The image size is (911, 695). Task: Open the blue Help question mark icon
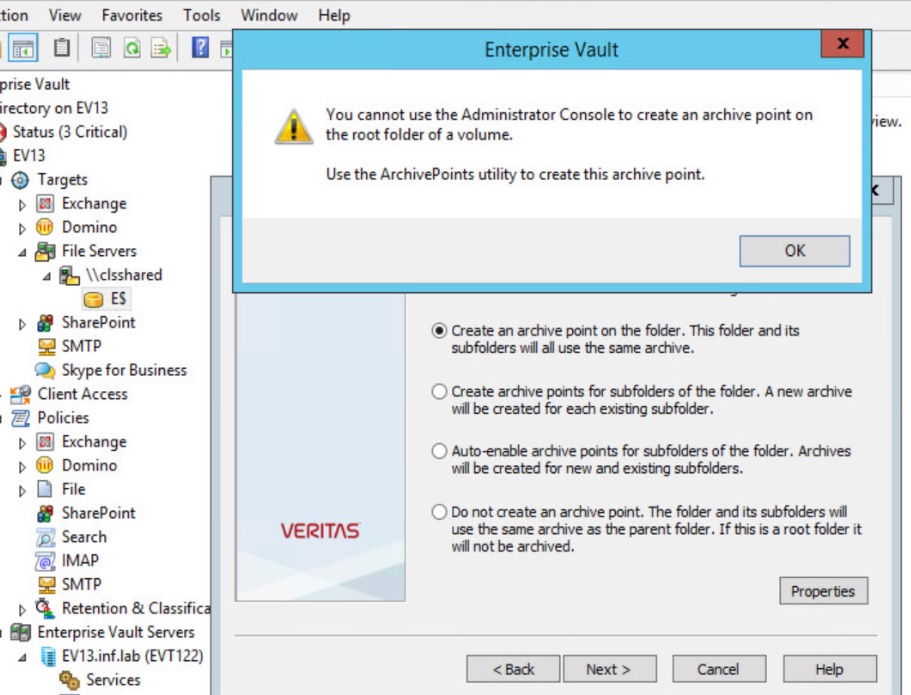coord(200,47)
